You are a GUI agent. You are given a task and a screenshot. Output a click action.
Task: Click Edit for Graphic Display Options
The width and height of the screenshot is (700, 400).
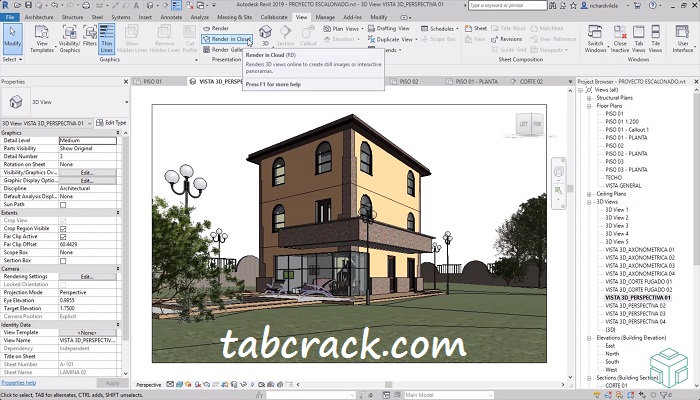(x=87, y=180)
